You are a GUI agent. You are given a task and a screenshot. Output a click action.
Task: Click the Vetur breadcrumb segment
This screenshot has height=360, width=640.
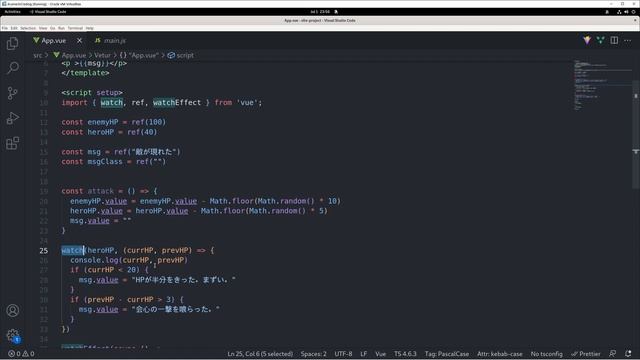[x=102, y=55]
